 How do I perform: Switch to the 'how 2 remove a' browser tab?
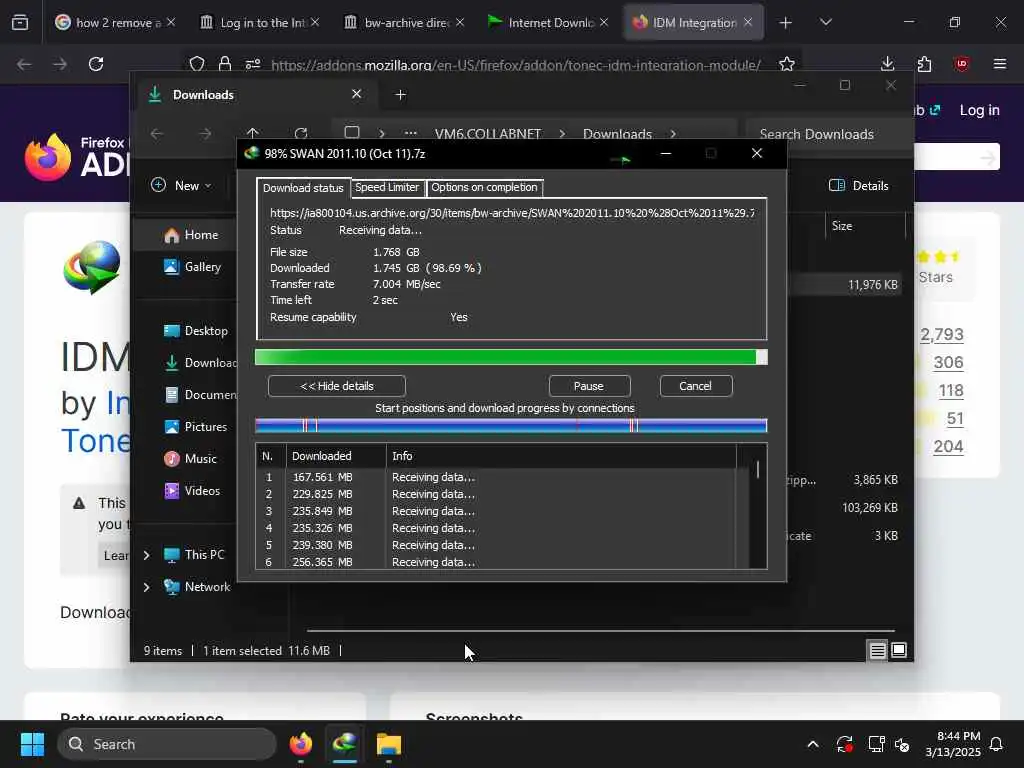[115, 23]
